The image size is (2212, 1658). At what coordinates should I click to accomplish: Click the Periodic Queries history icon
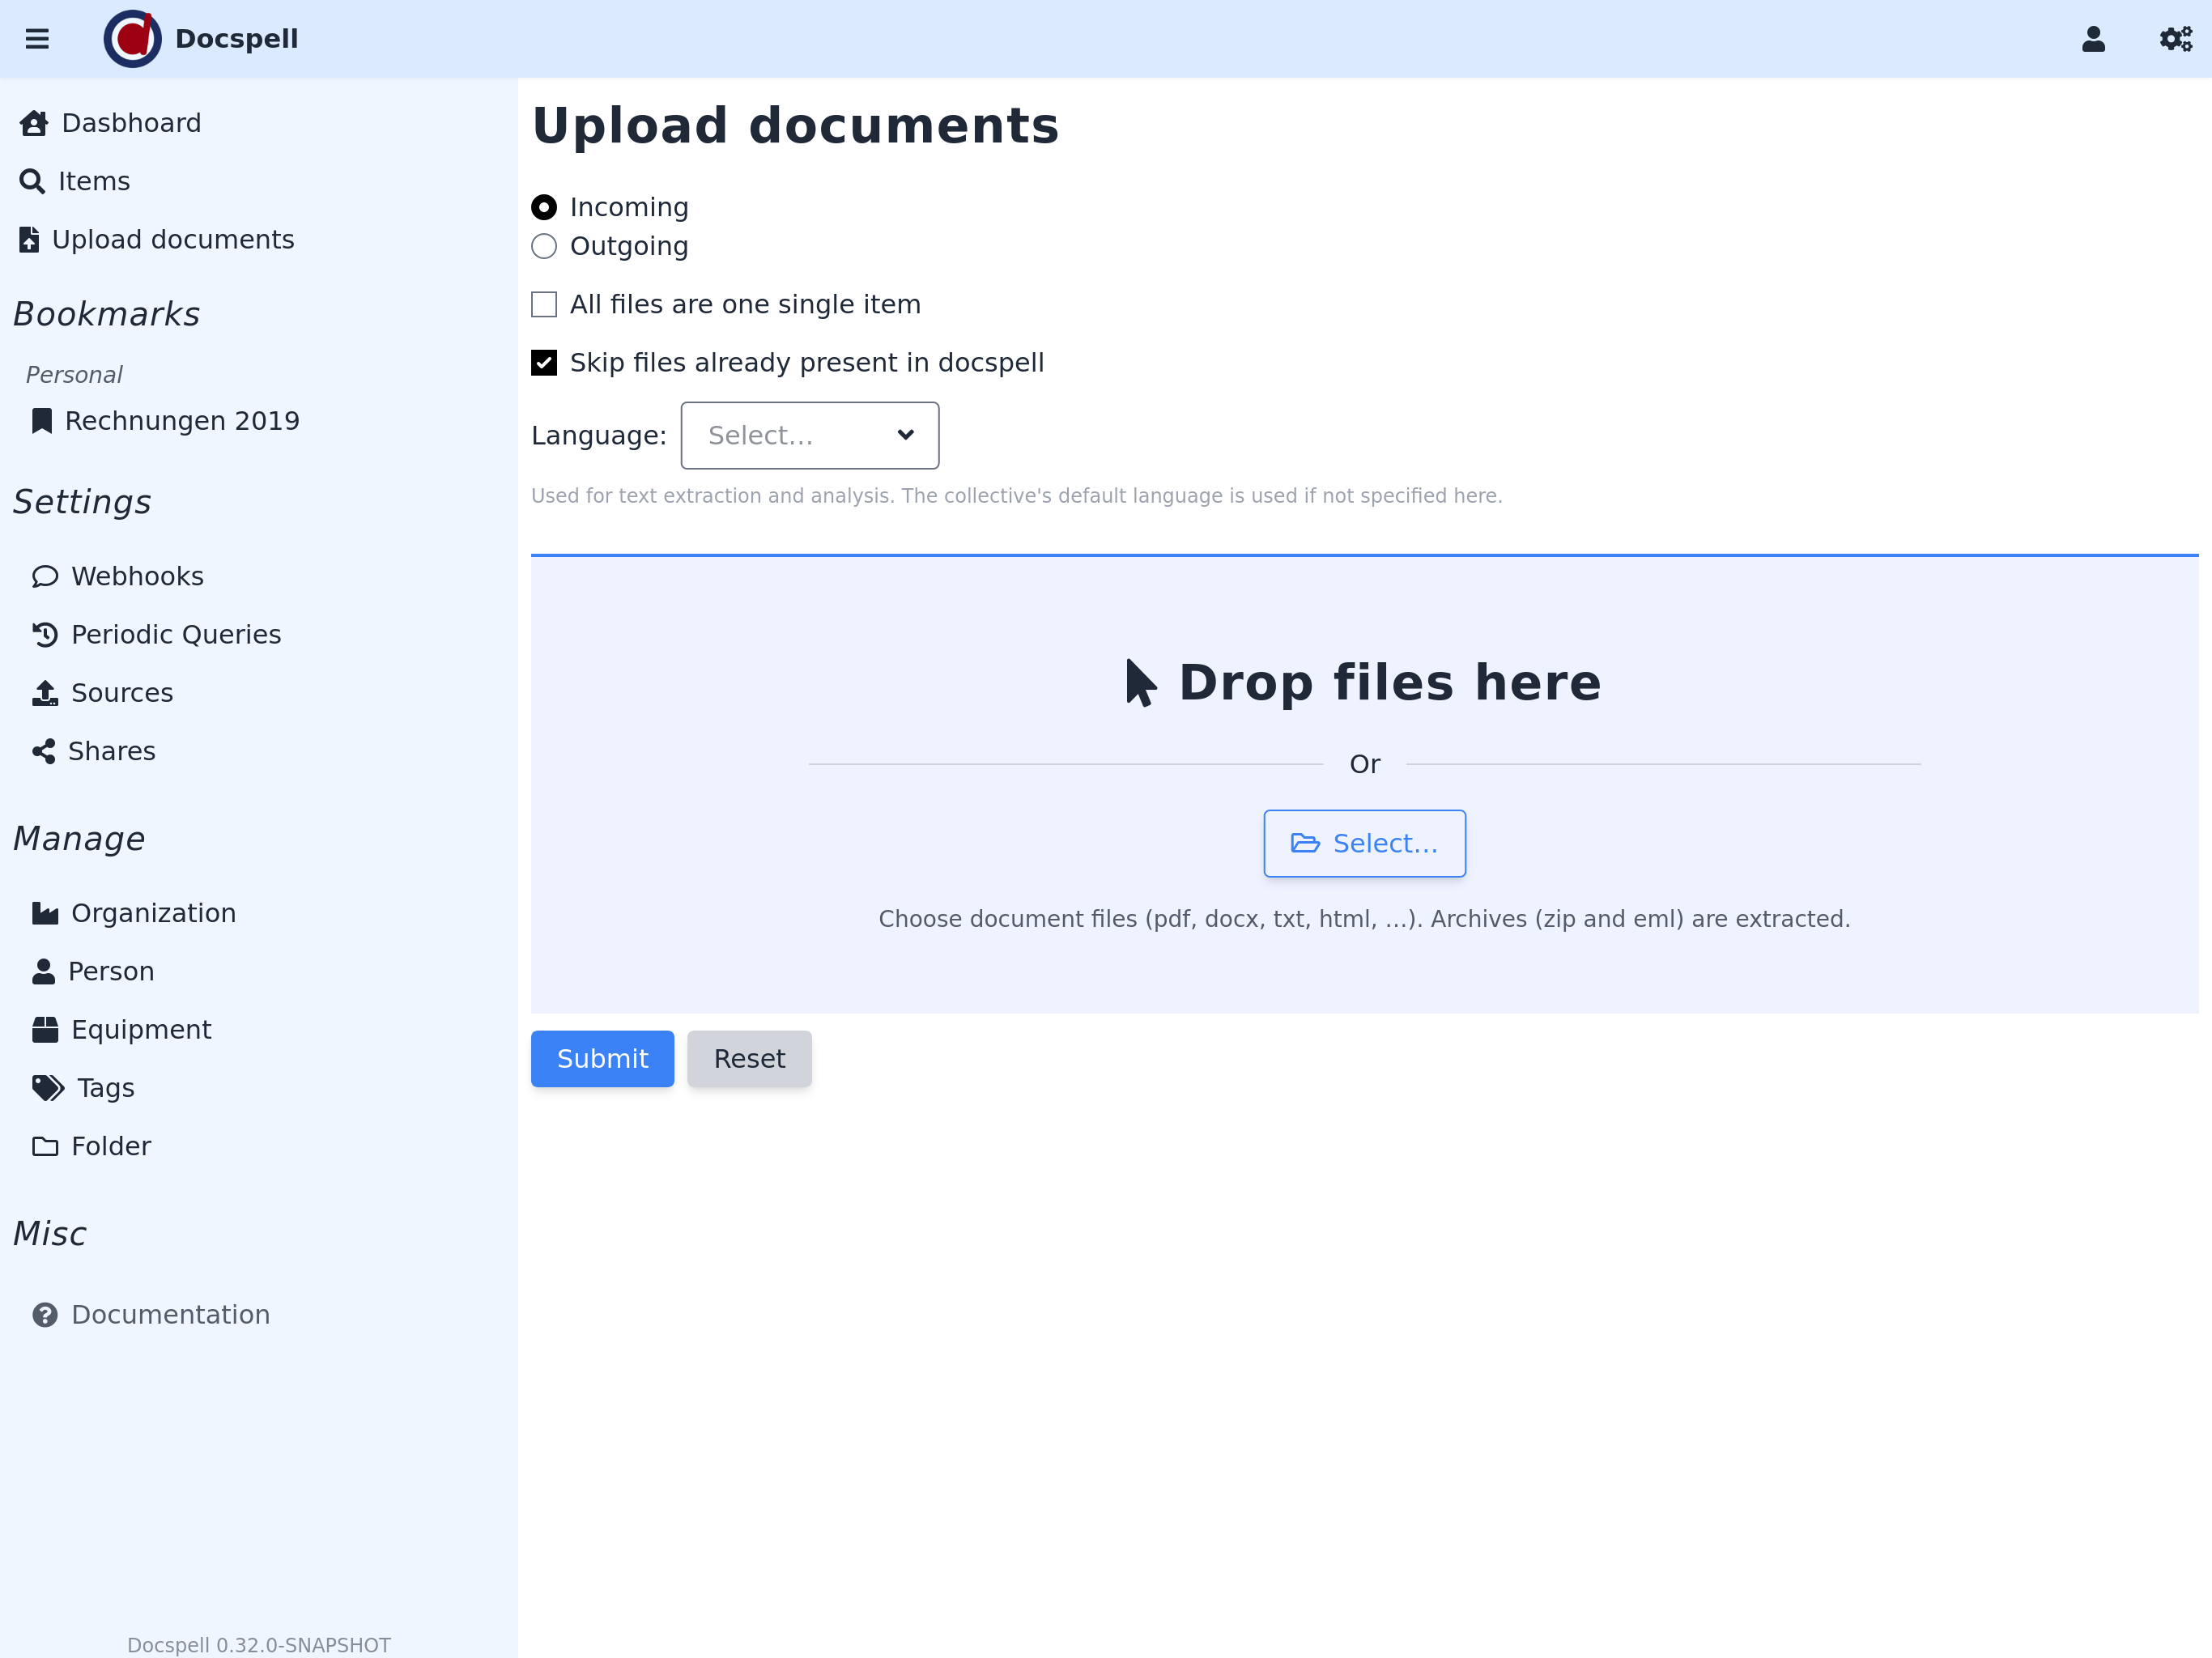coord(45,634)
